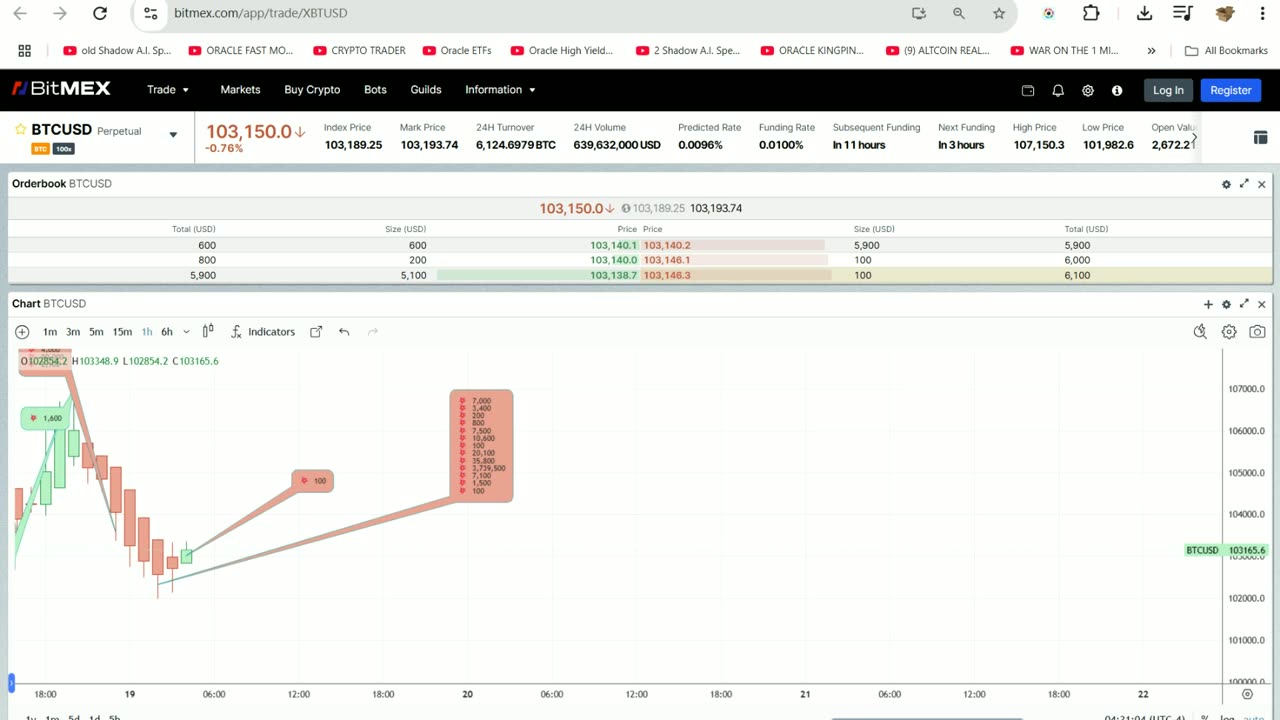Click ask price 103,146.3 in orderbook
1280x720 pixels.
click(667, 275)
